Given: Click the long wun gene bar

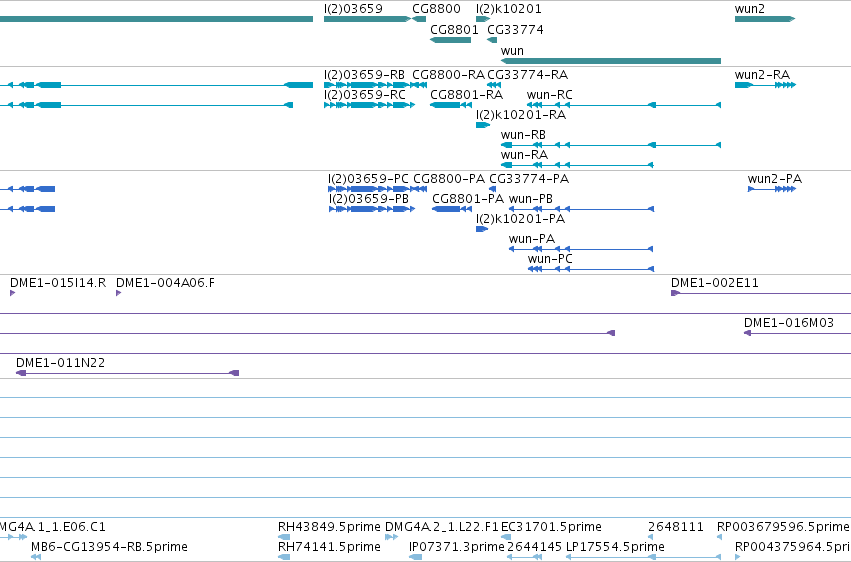Looking at the screenshot, I should click(x=611, y=61).
